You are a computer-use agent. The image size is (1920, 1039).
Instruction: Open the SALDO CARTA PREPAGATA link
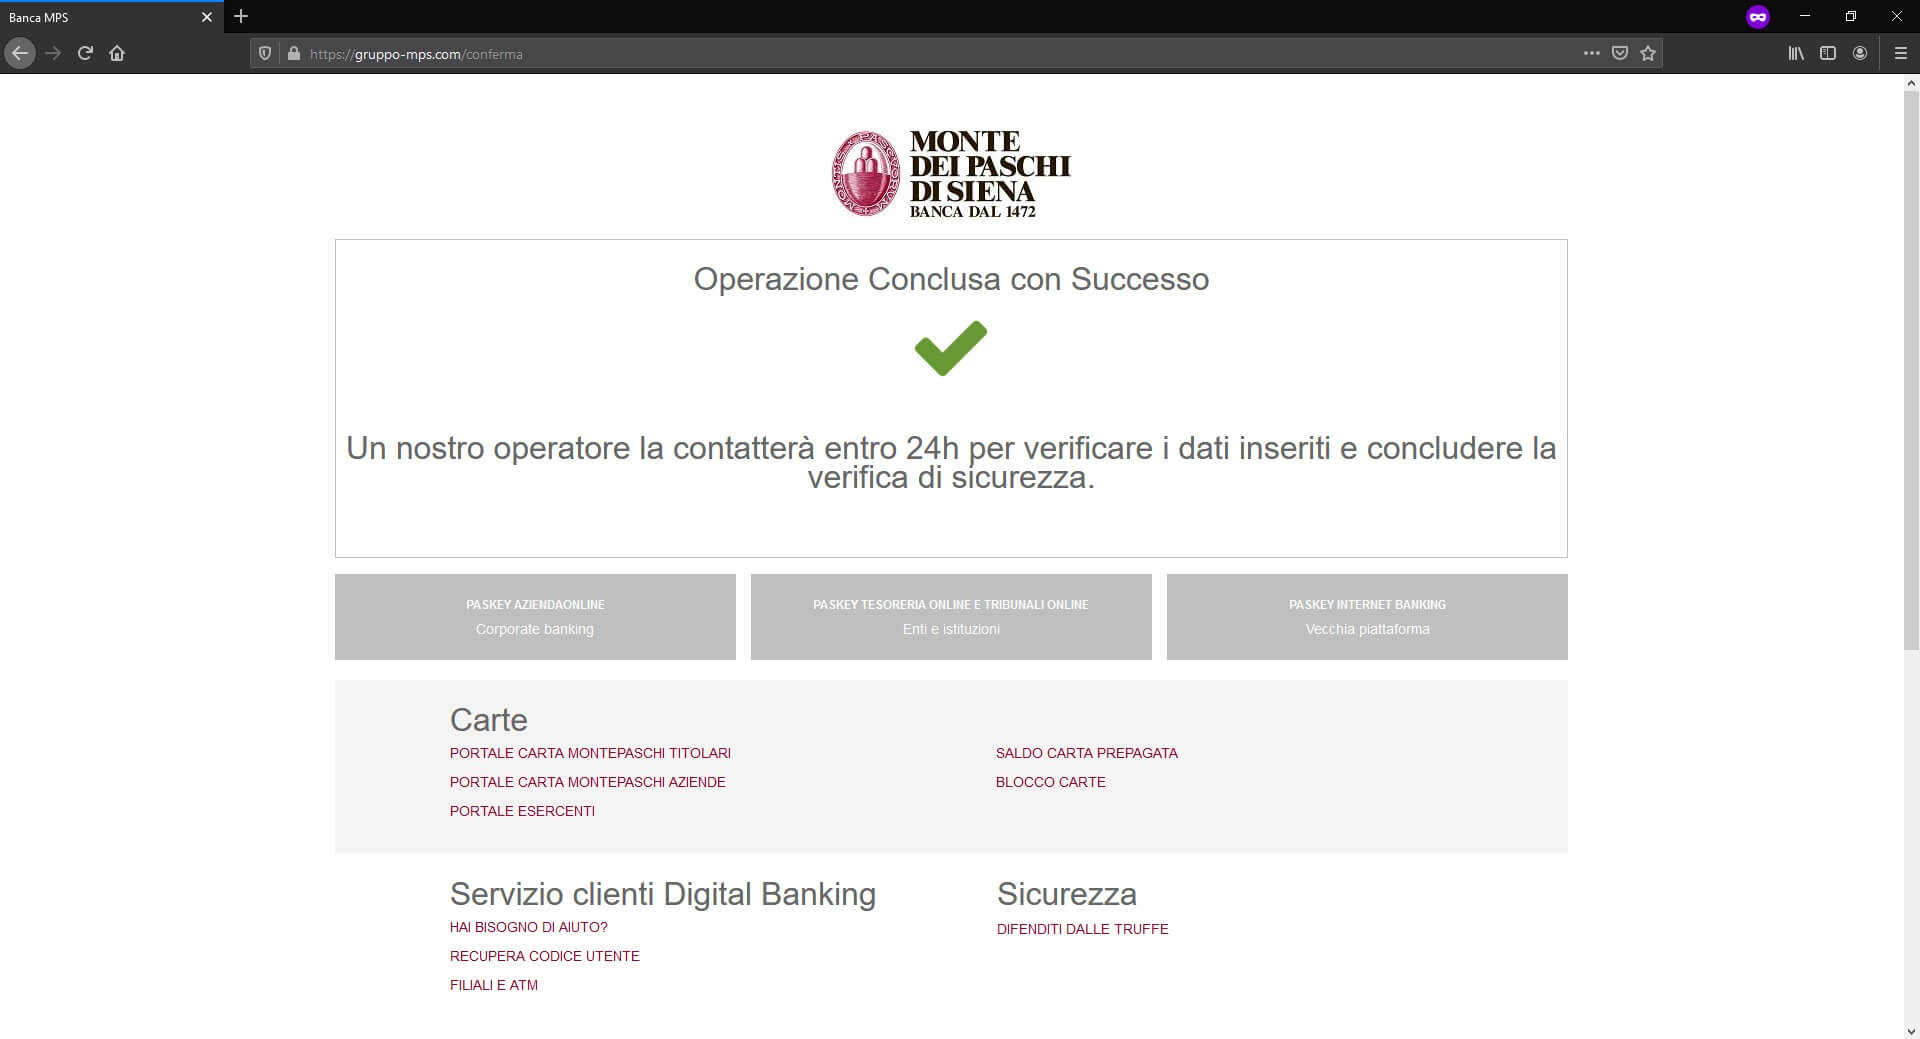[1086, 753]
